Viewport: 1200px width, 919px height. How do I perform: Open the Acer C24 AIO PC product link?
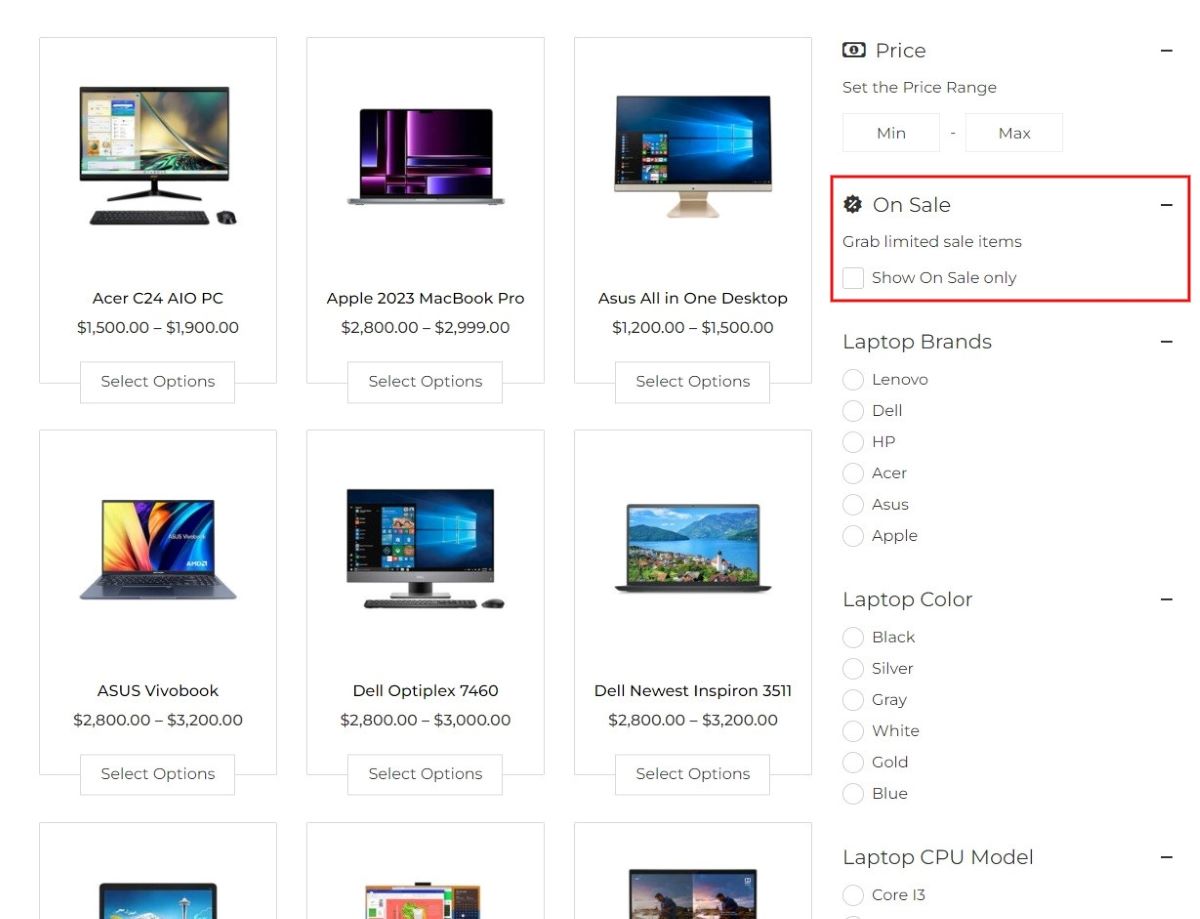[158, 298]
